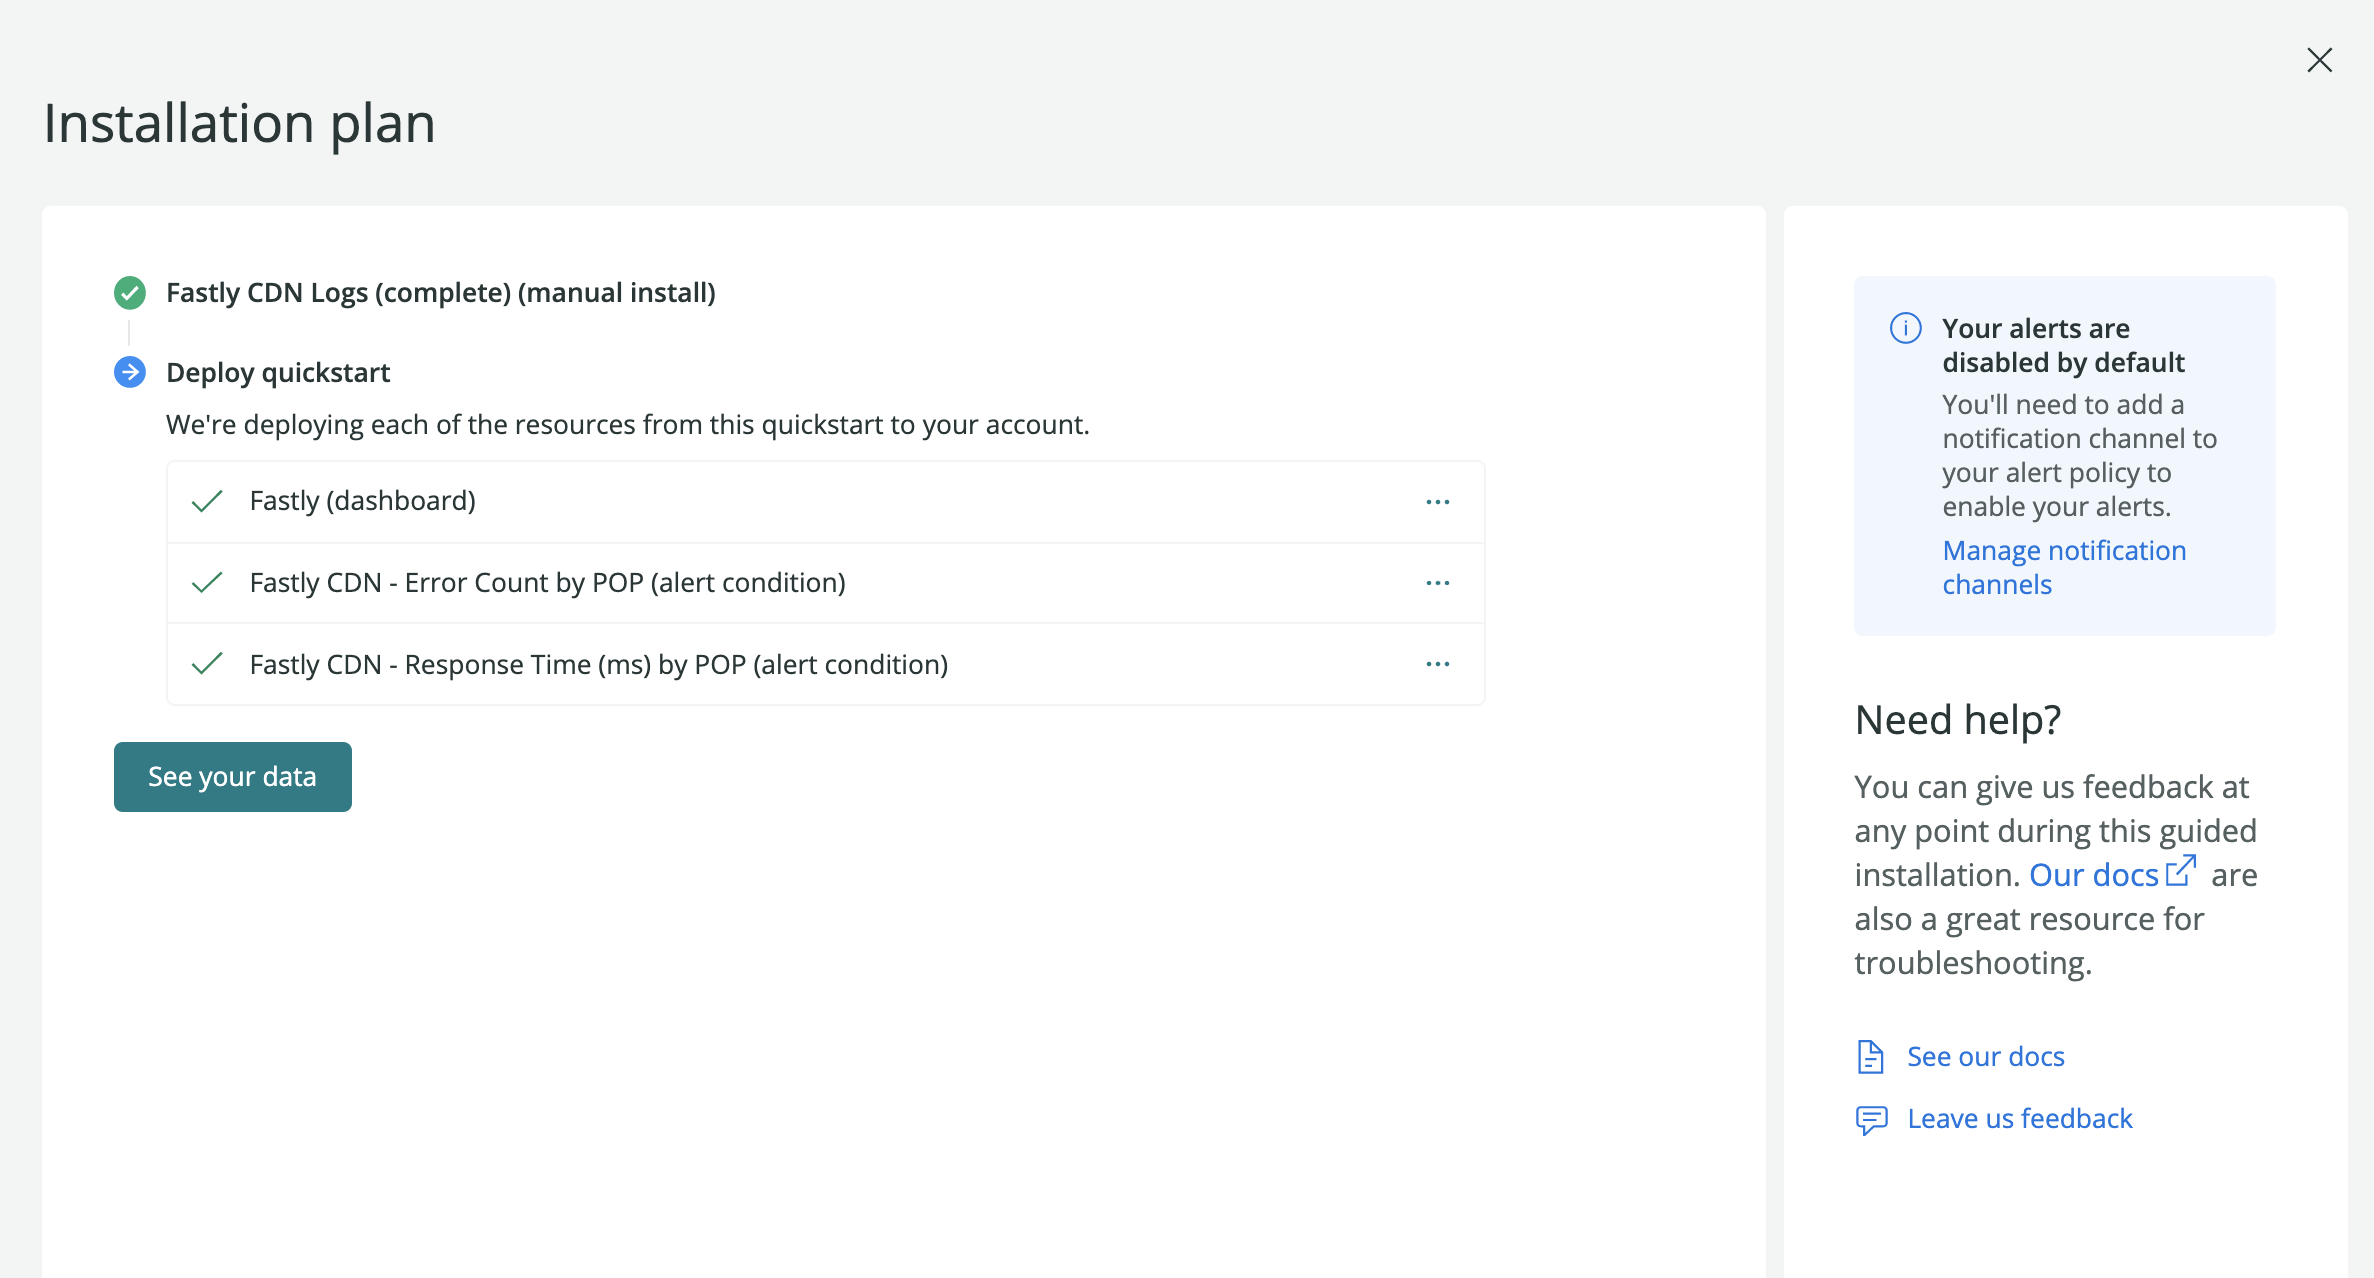The width and height of the screenshot is (2374, 1278).
Task: Open options menu for Error Count by POP
Action: pos(1438,582)
